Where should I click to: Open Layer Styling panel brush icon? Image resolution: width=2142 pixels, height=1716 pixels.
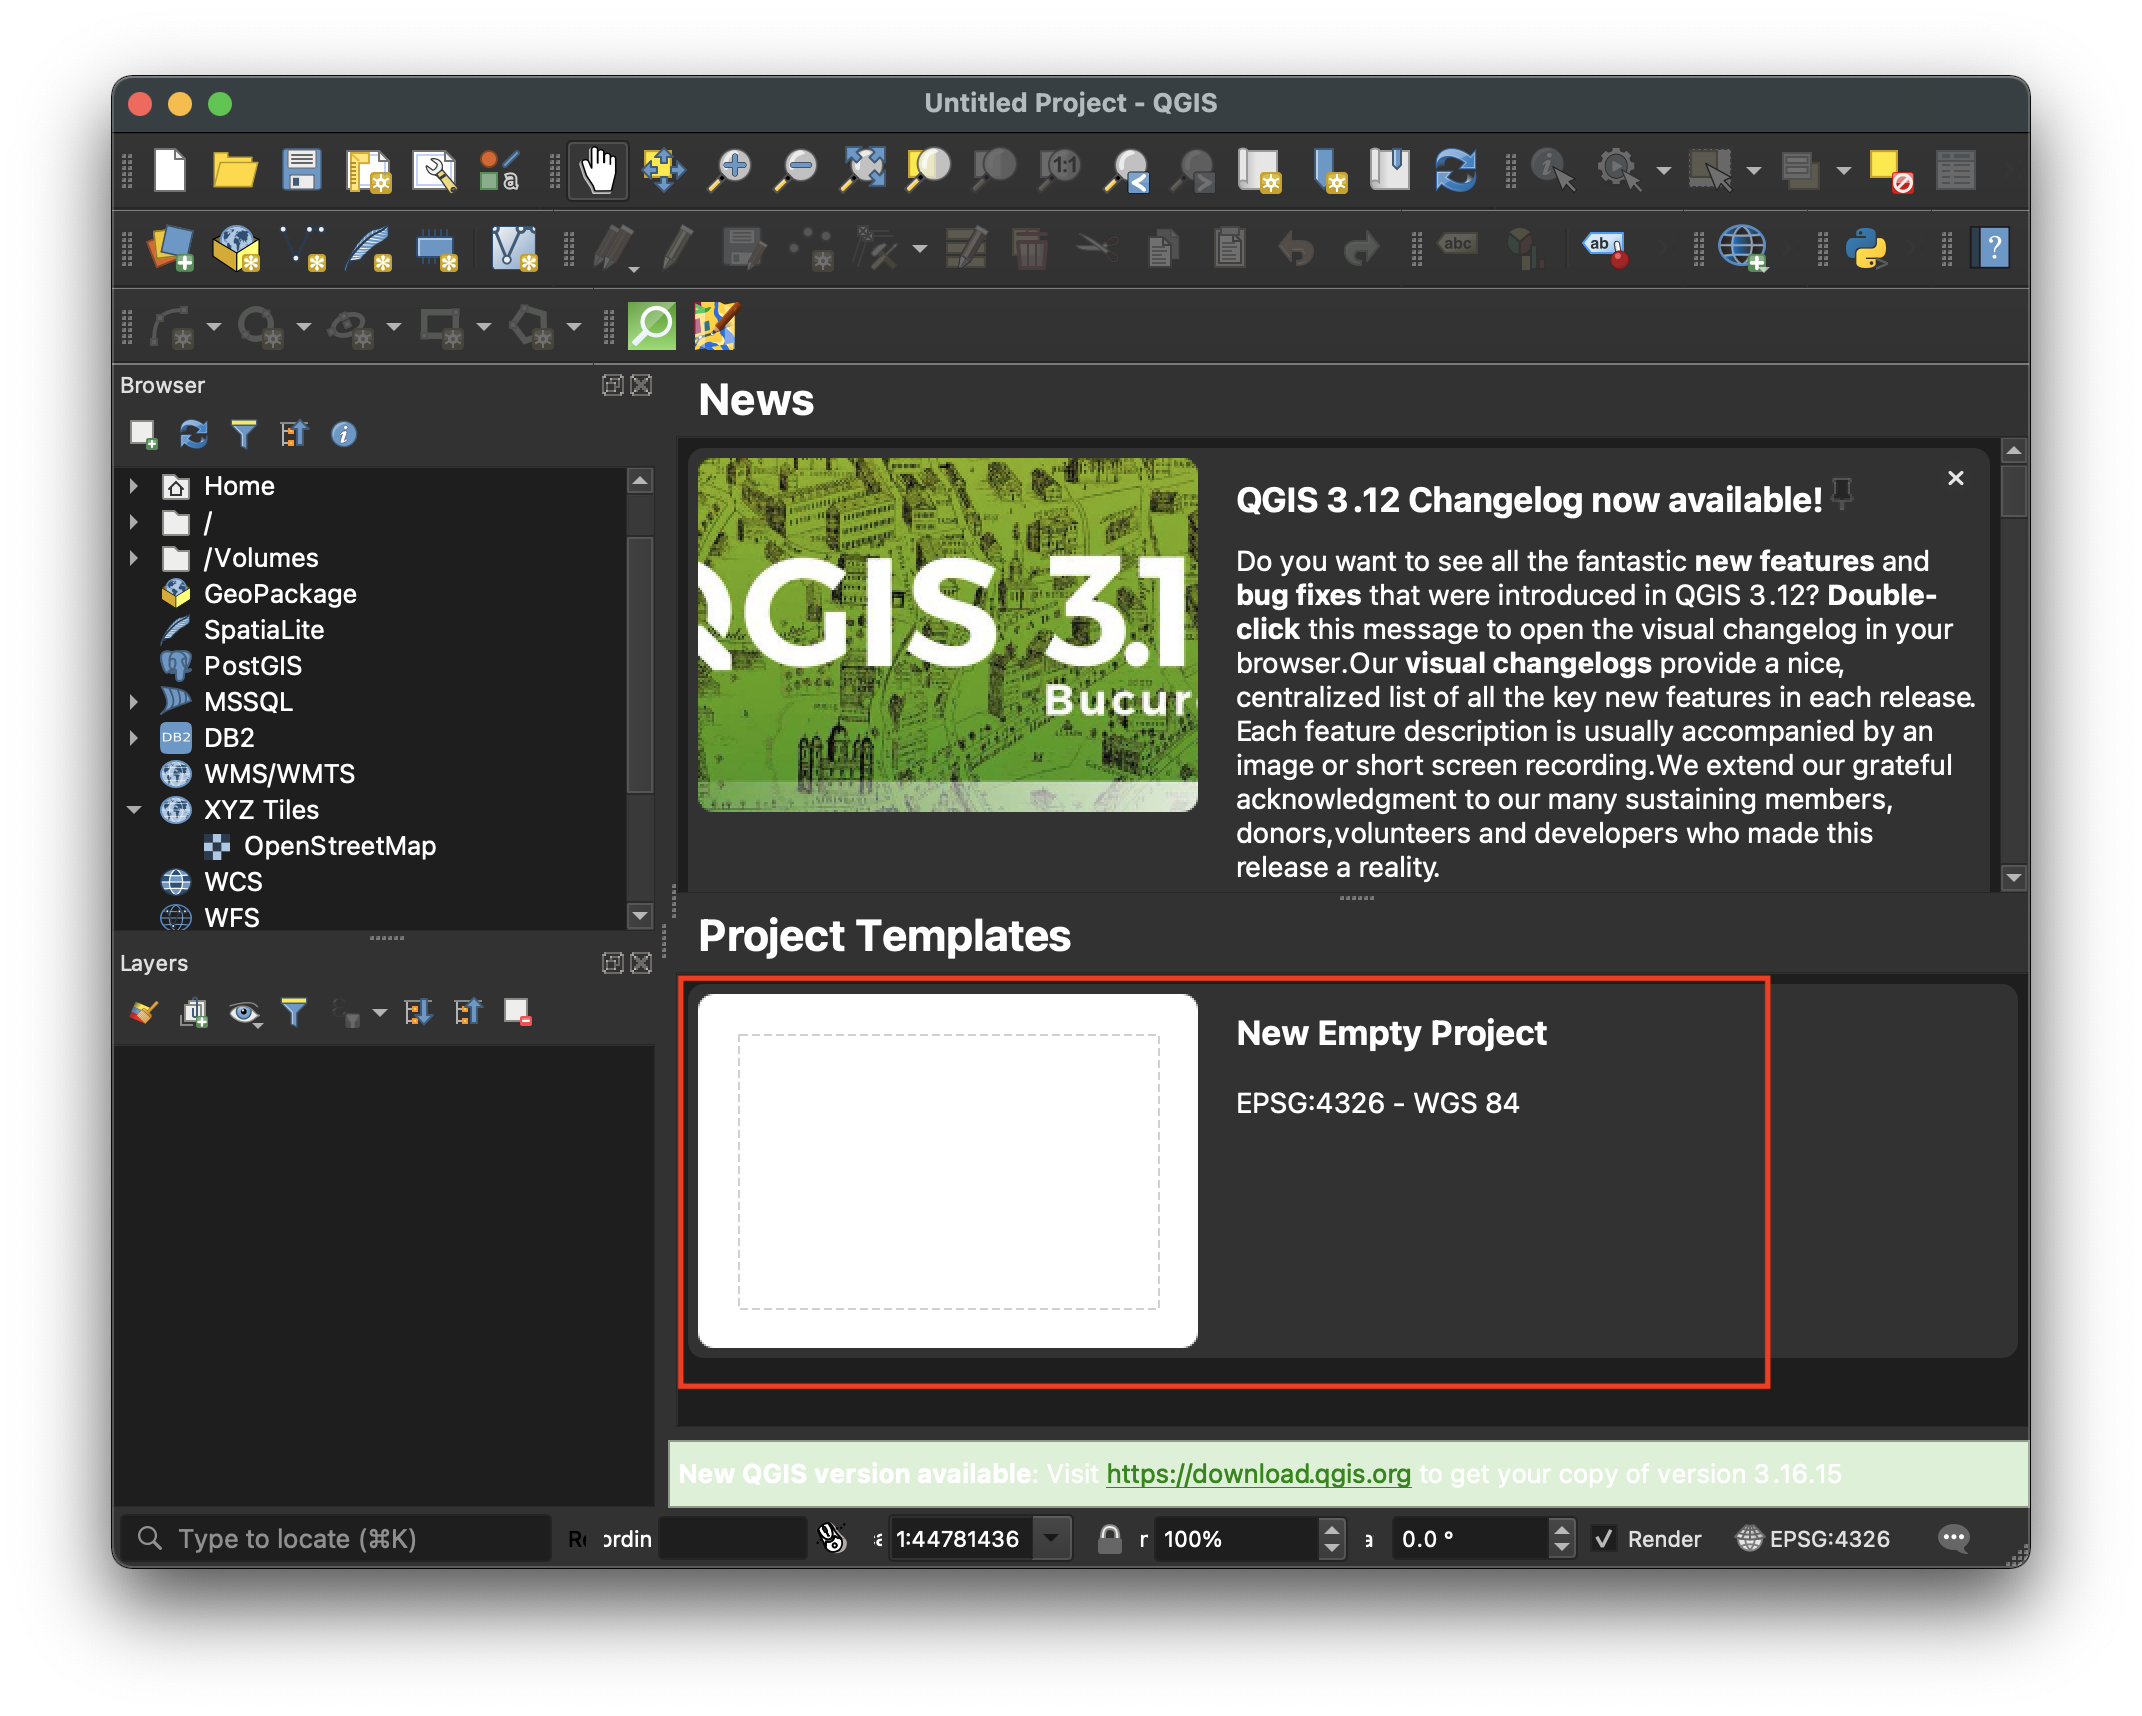click(144, 1013)
